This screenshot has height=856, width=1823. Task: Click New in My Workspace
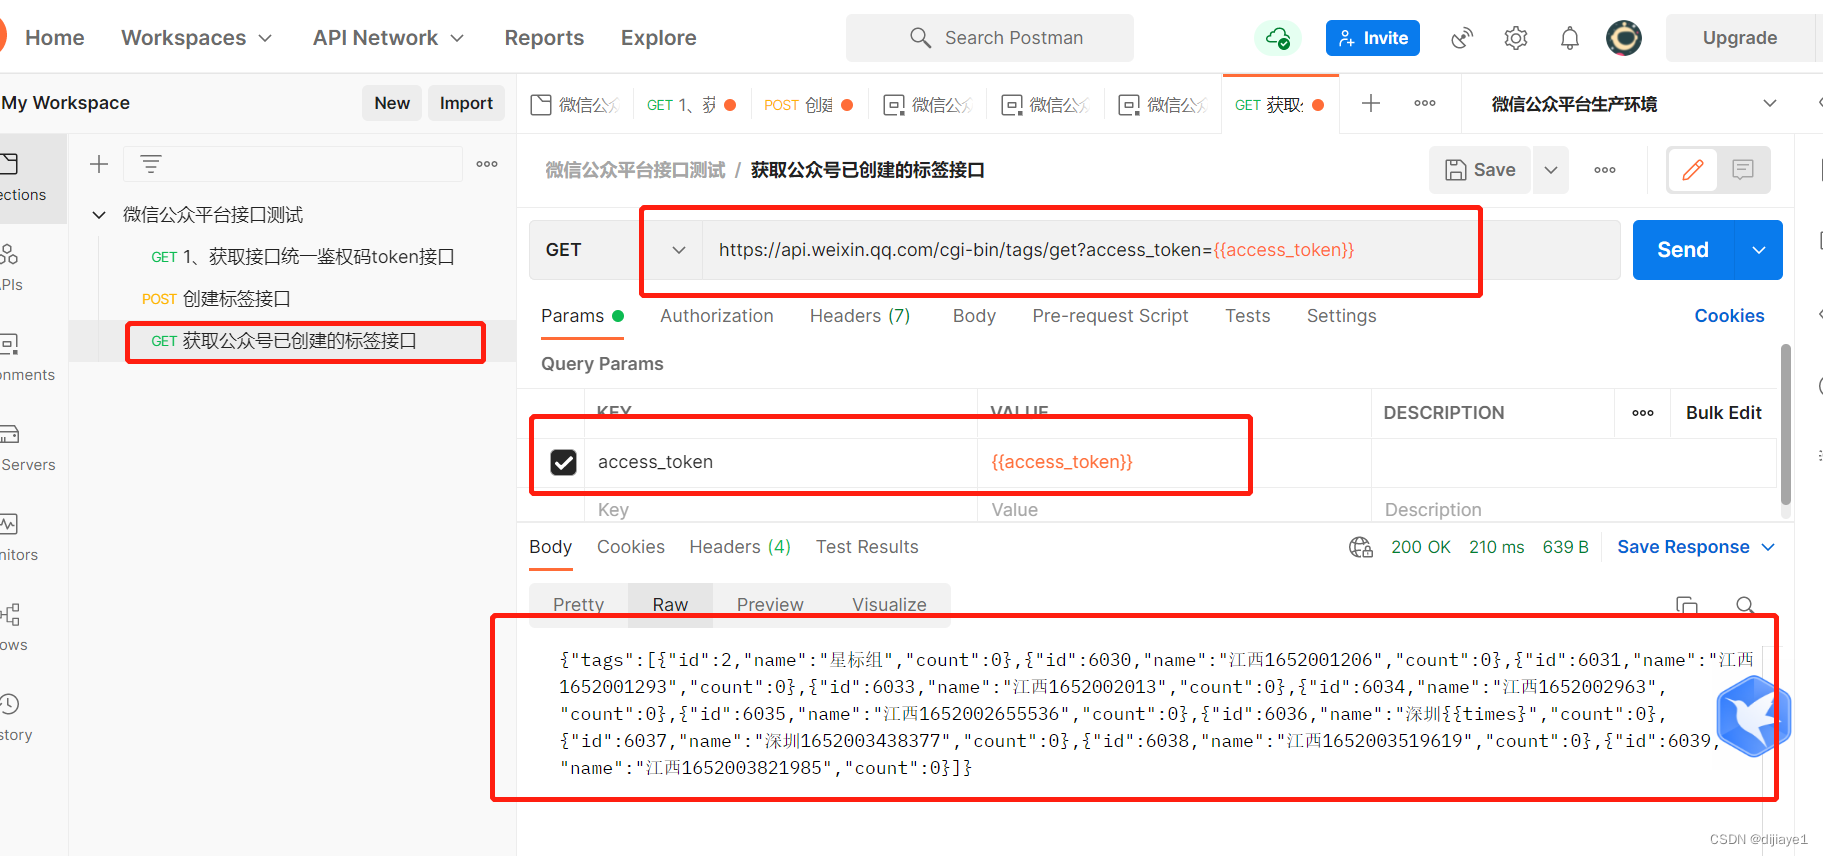[392, 103]
